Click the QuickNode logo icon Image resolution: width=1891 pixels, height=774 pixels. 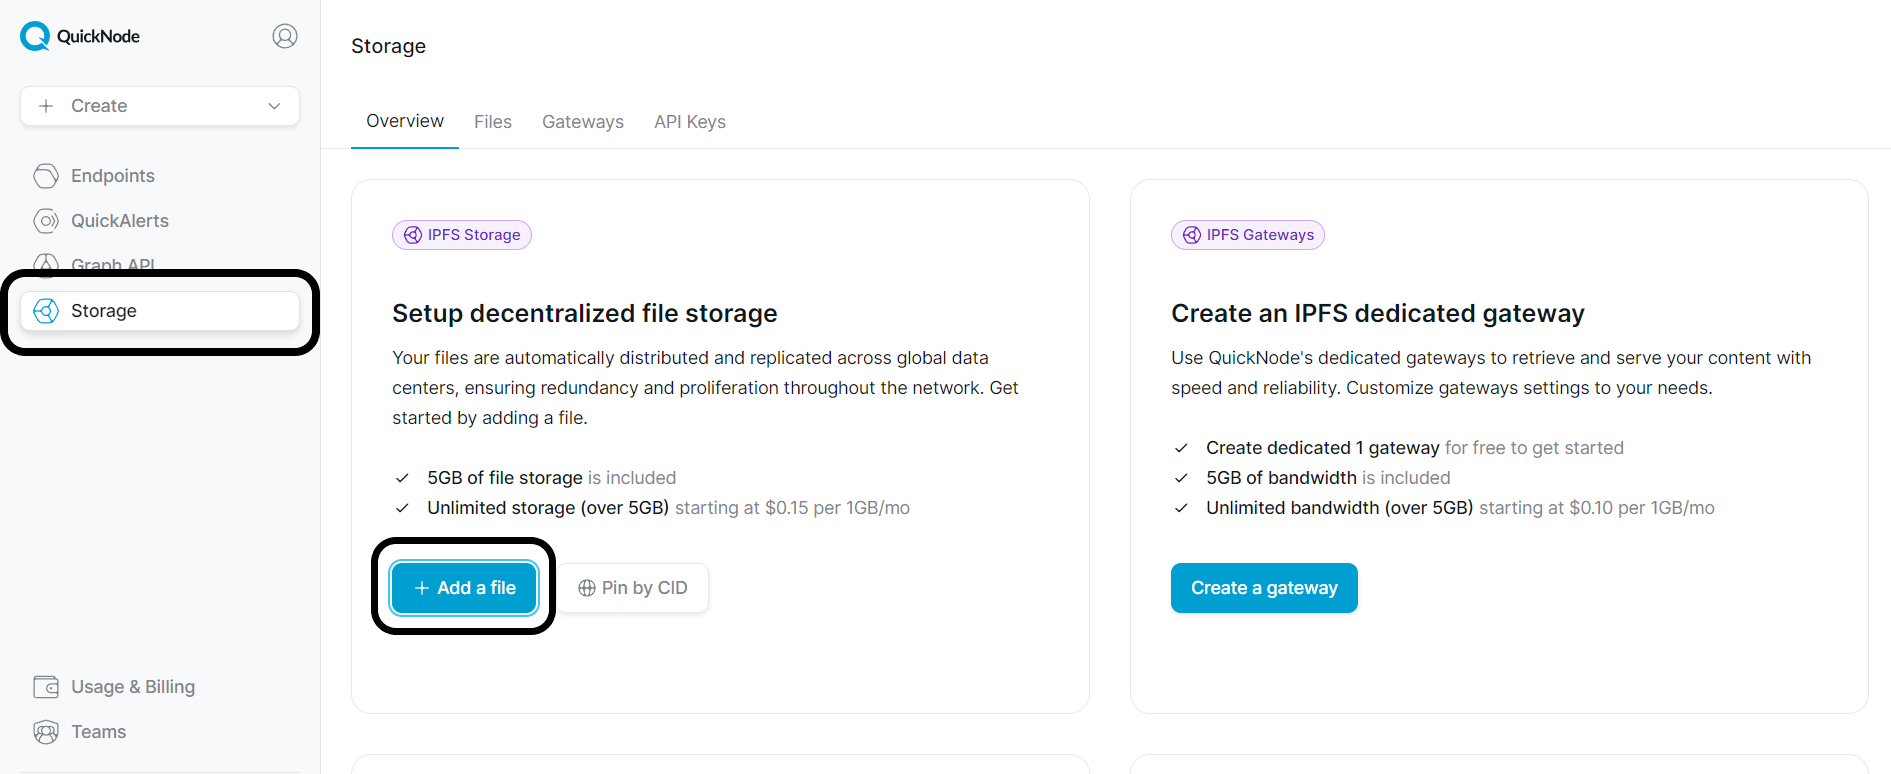point(35,36)
